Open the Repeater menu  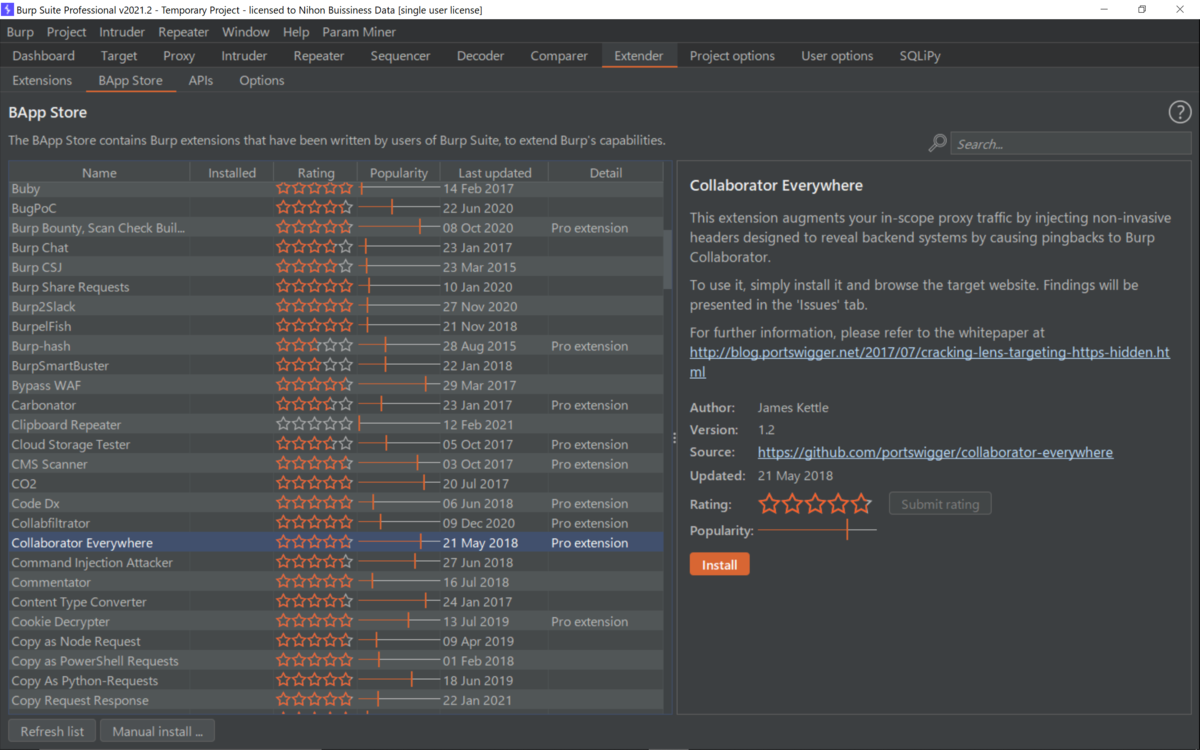pyautogui.click(x=183, y=32)
